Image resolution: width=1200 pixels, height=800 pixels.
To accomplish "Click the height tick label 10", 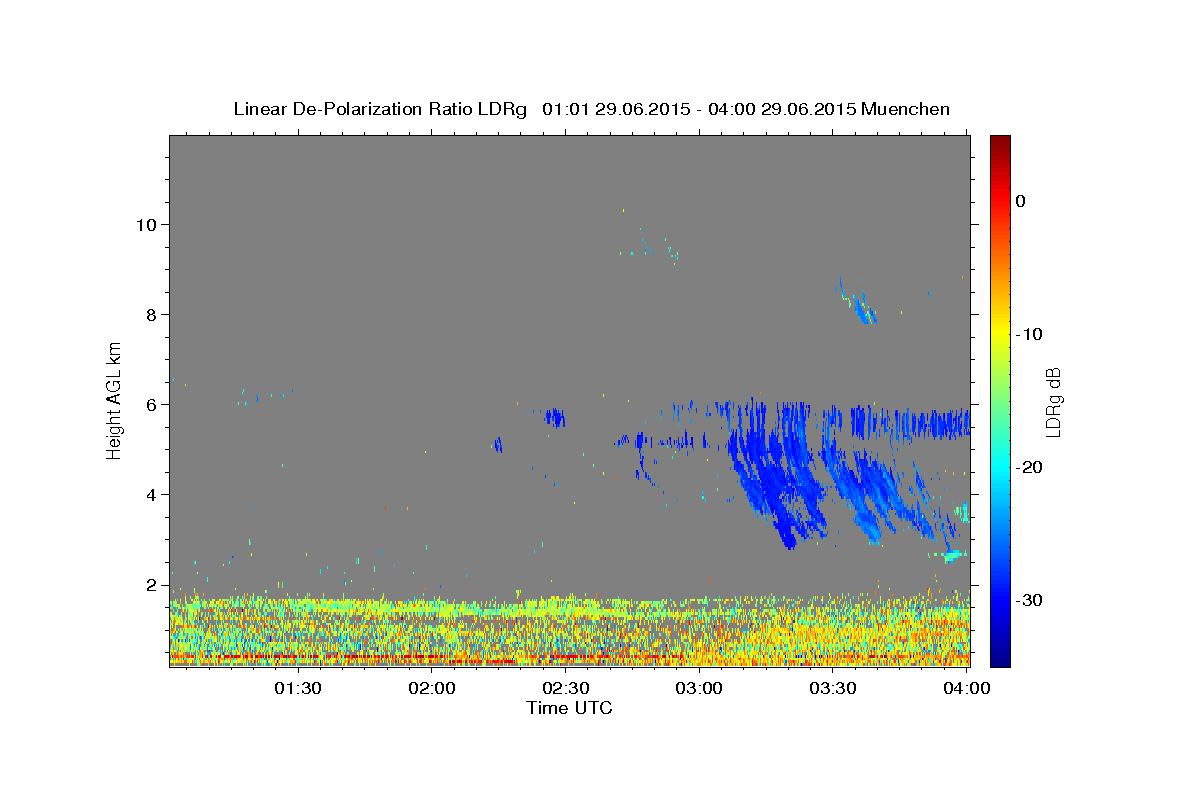I will (148, 224).
